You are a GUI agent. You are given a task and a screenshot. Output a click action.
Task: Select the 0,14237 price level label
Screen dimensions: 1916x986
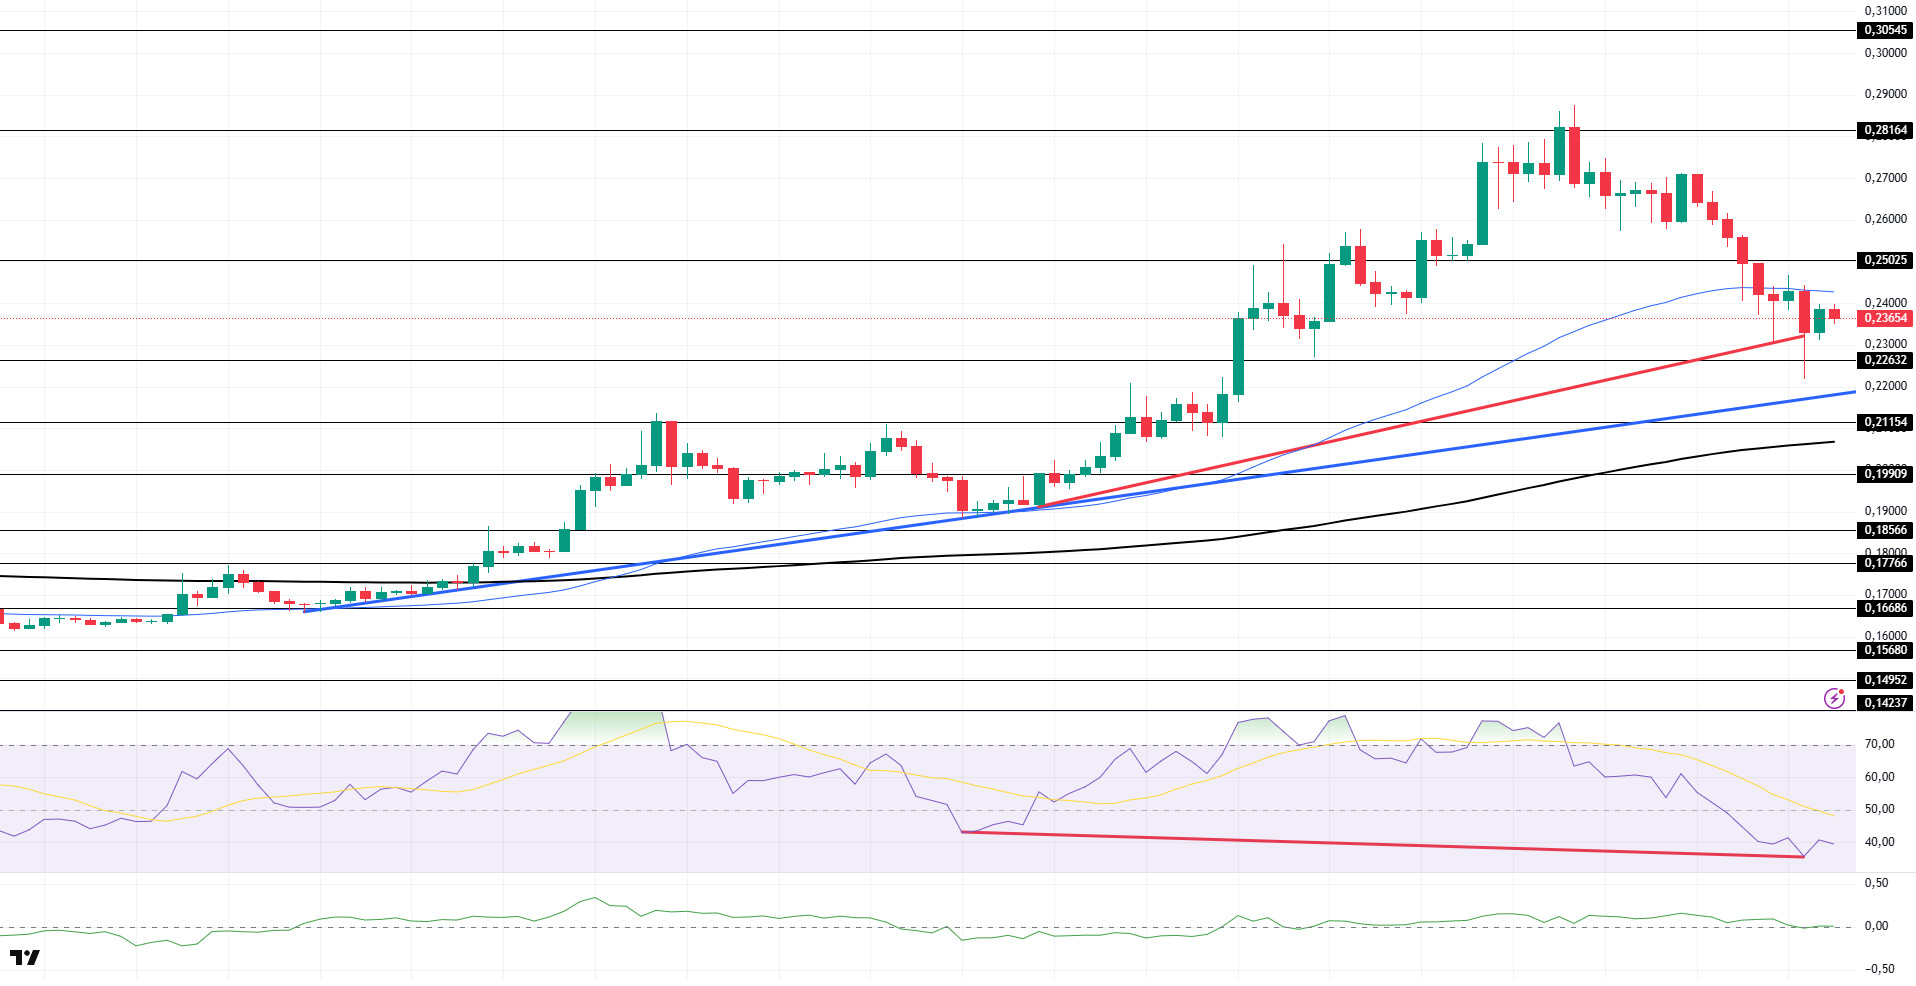pos(1885,703)
